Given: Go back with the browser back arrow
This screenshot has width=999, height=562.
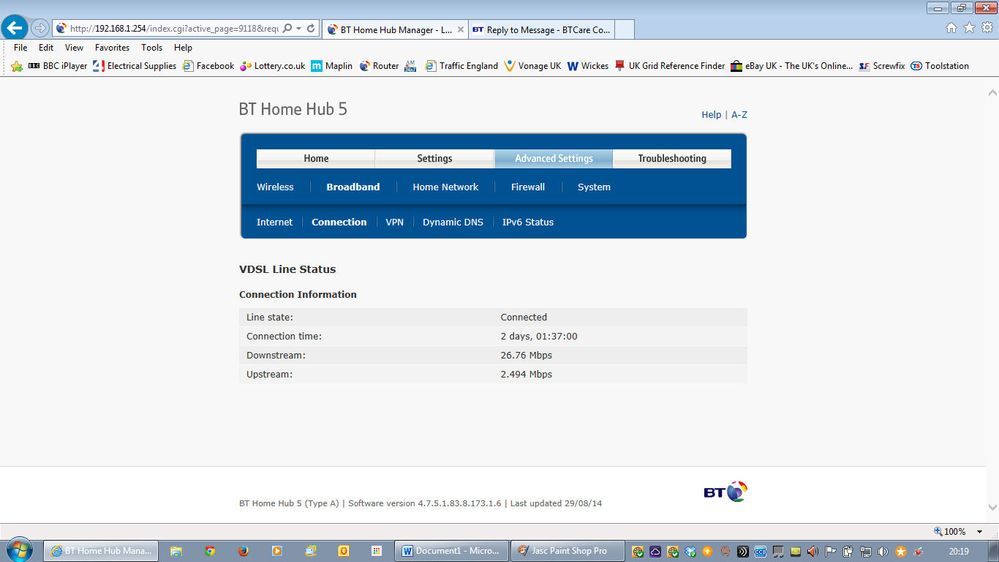Looking at the screenshot, I should 15,28.
